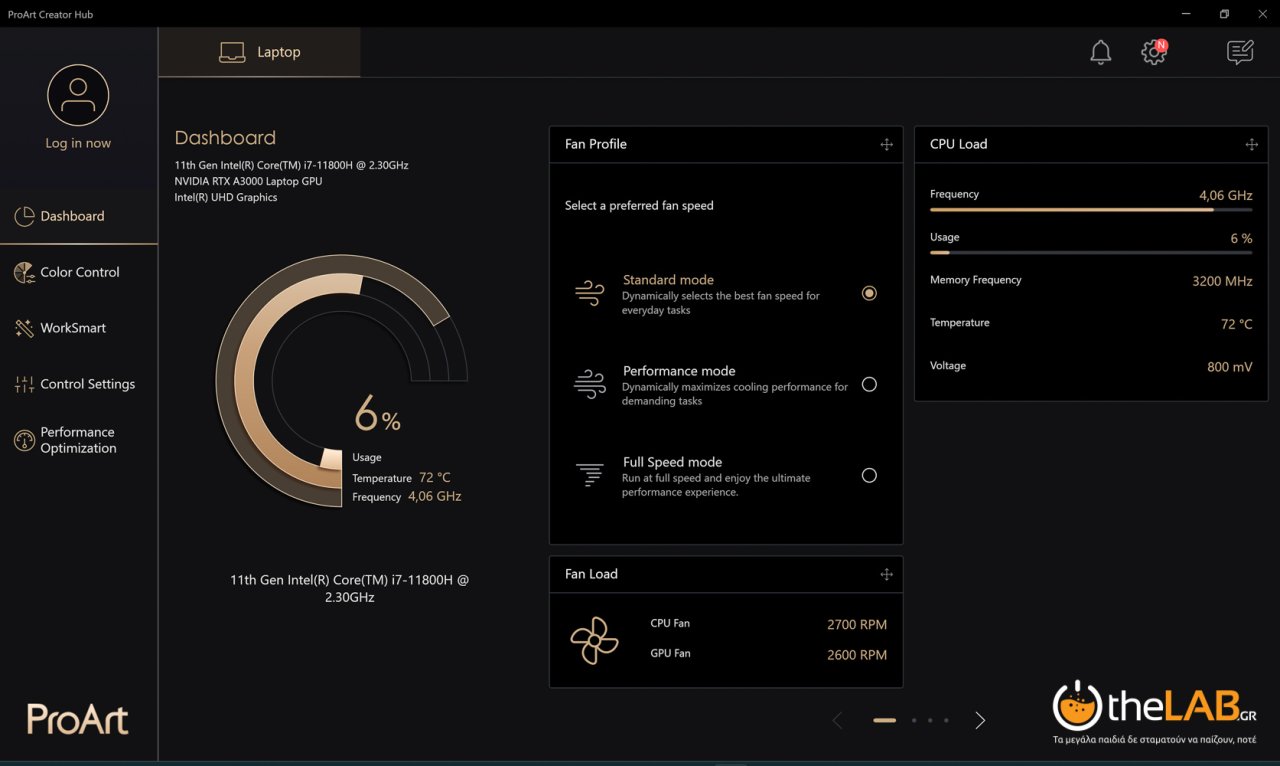Click the notification bell icon
1280x766 pixels.
pyautogui.click(x=1100, y=52)
